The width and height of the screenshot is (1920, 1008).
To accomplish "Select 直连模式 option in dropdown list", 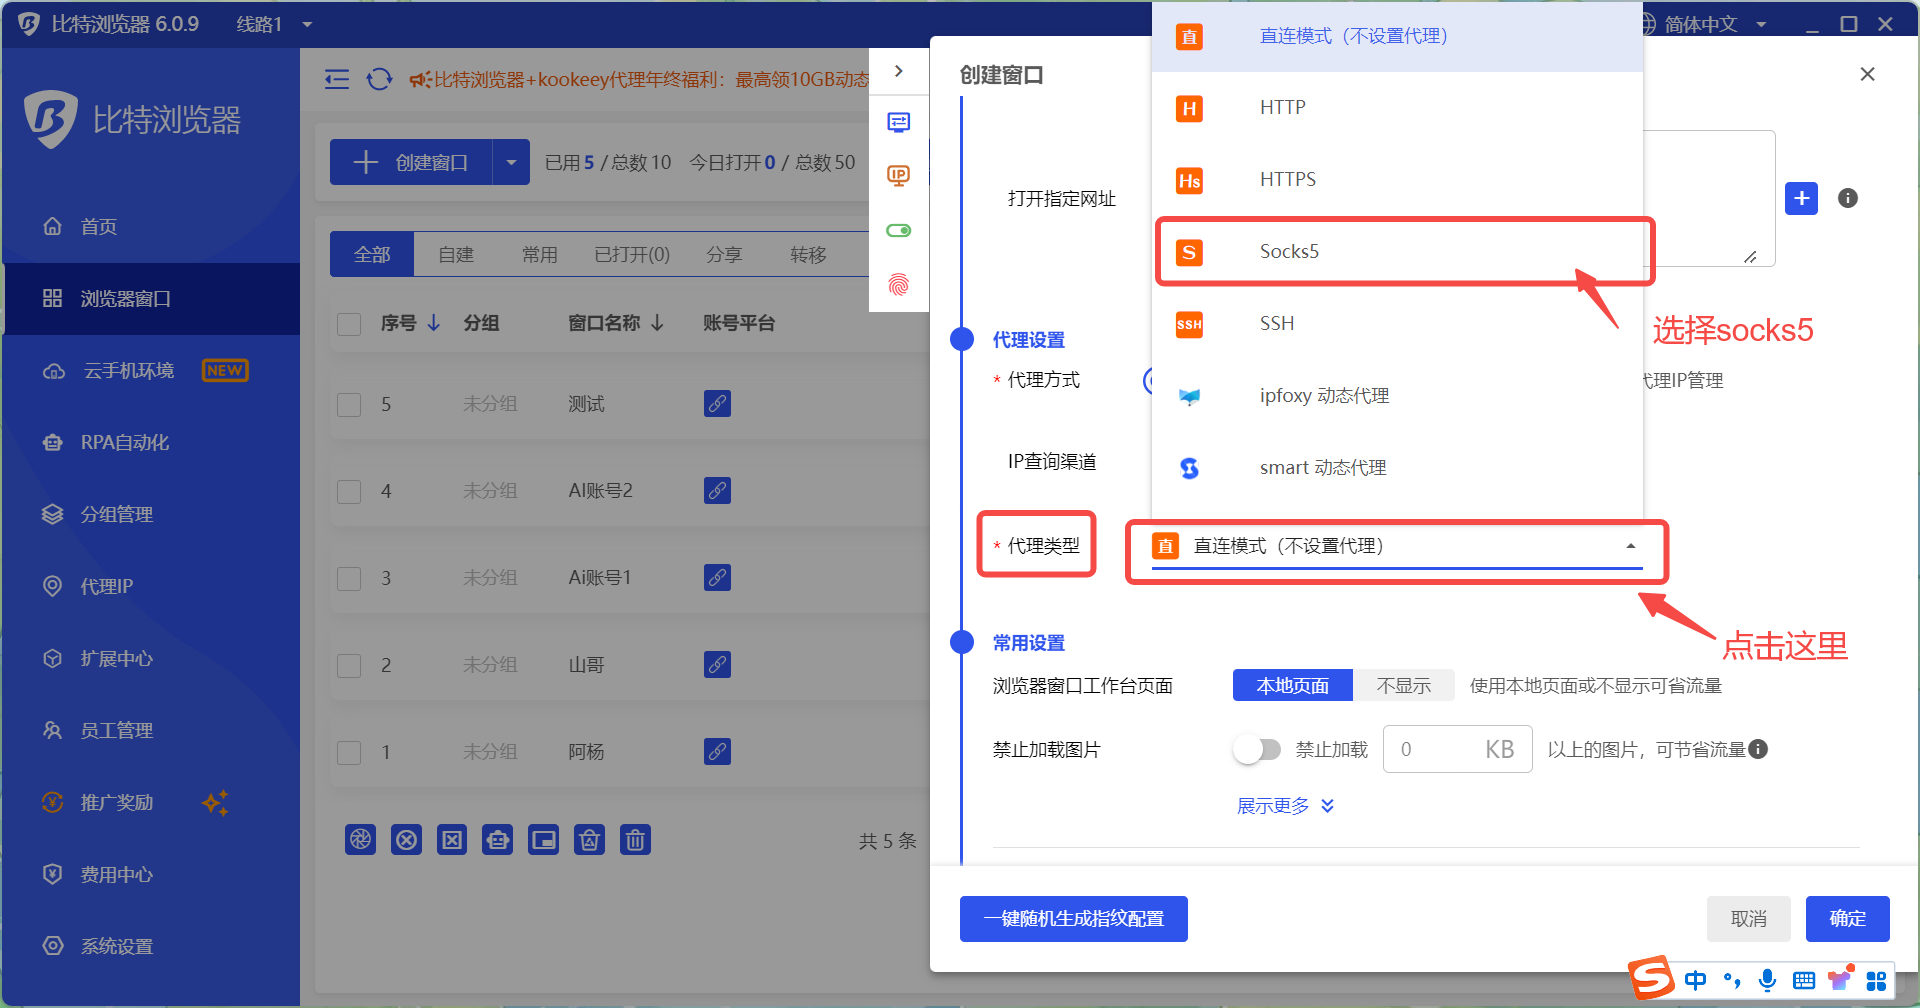I will 1397,36.
